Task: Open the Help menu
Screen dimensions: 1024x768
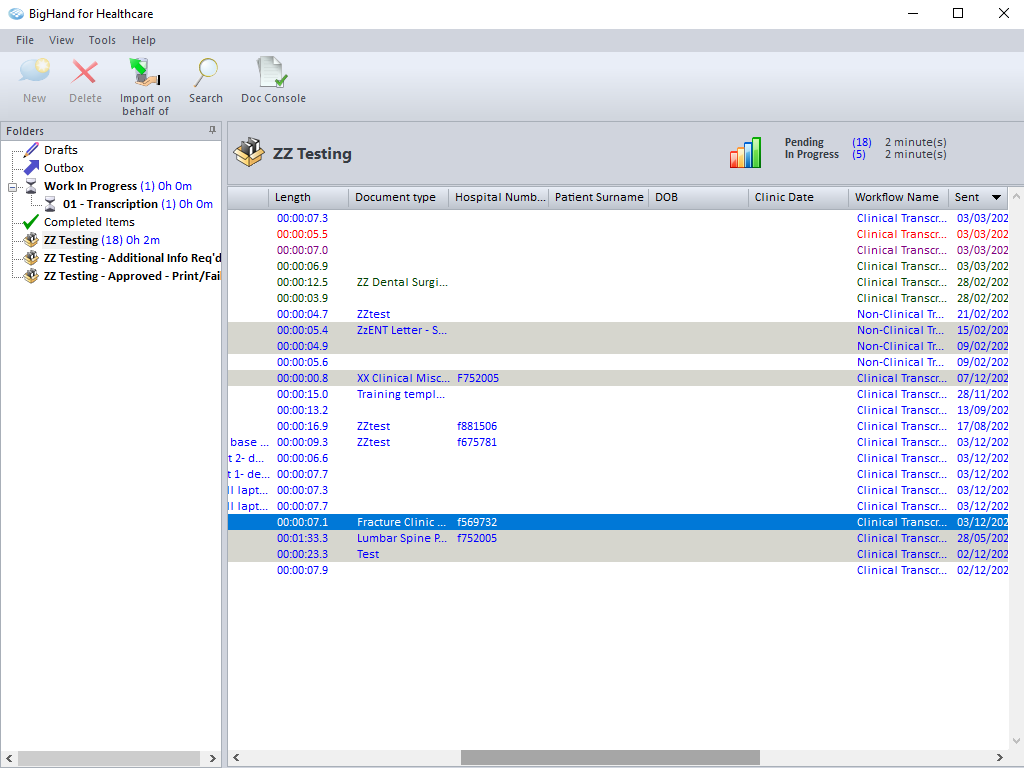Action: pyautogui.click(x=144, y=40)
